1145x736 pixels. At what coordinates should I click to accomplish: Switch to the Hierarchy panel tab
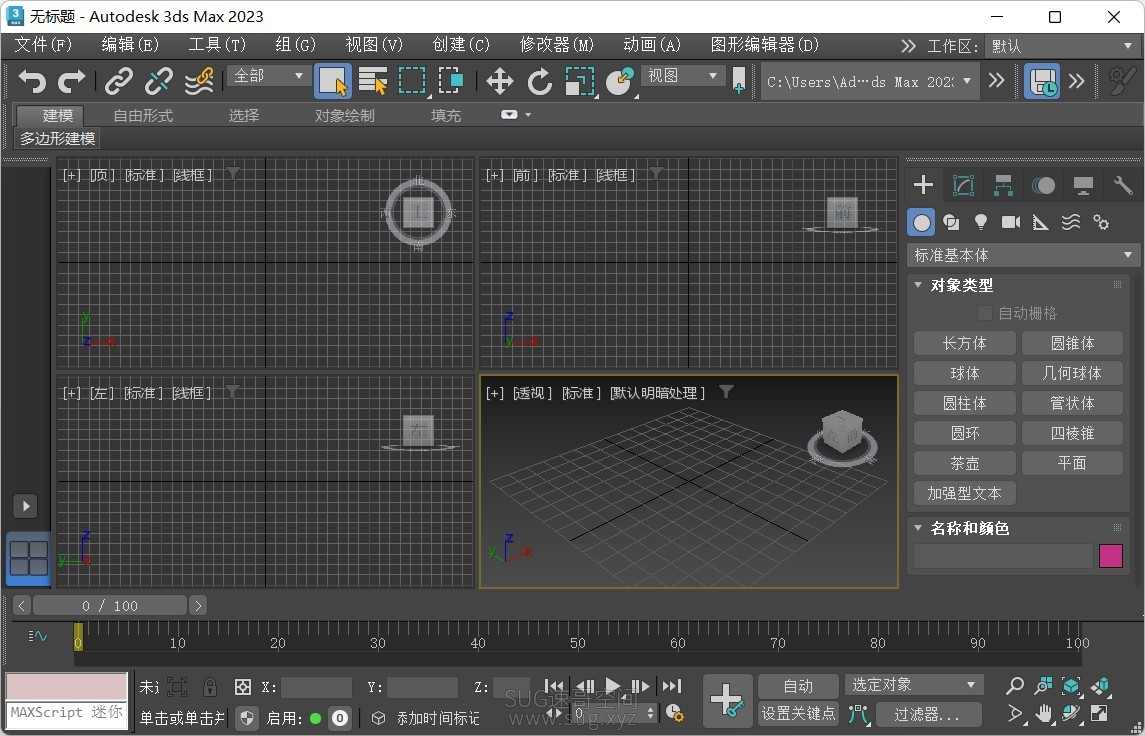click(x=1003, y=185)
